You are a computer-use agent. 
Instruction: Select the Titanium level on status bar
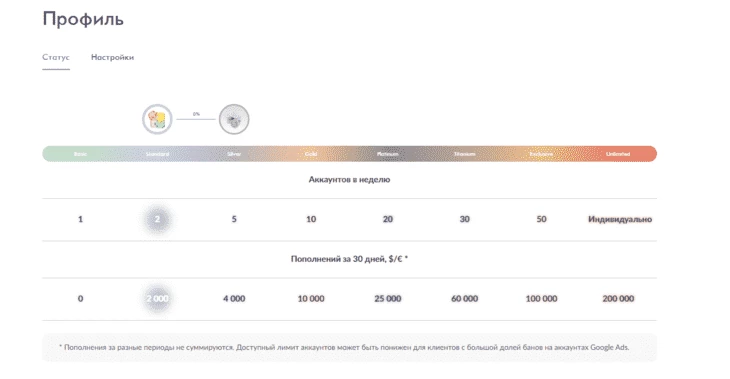tap(465, 154)
